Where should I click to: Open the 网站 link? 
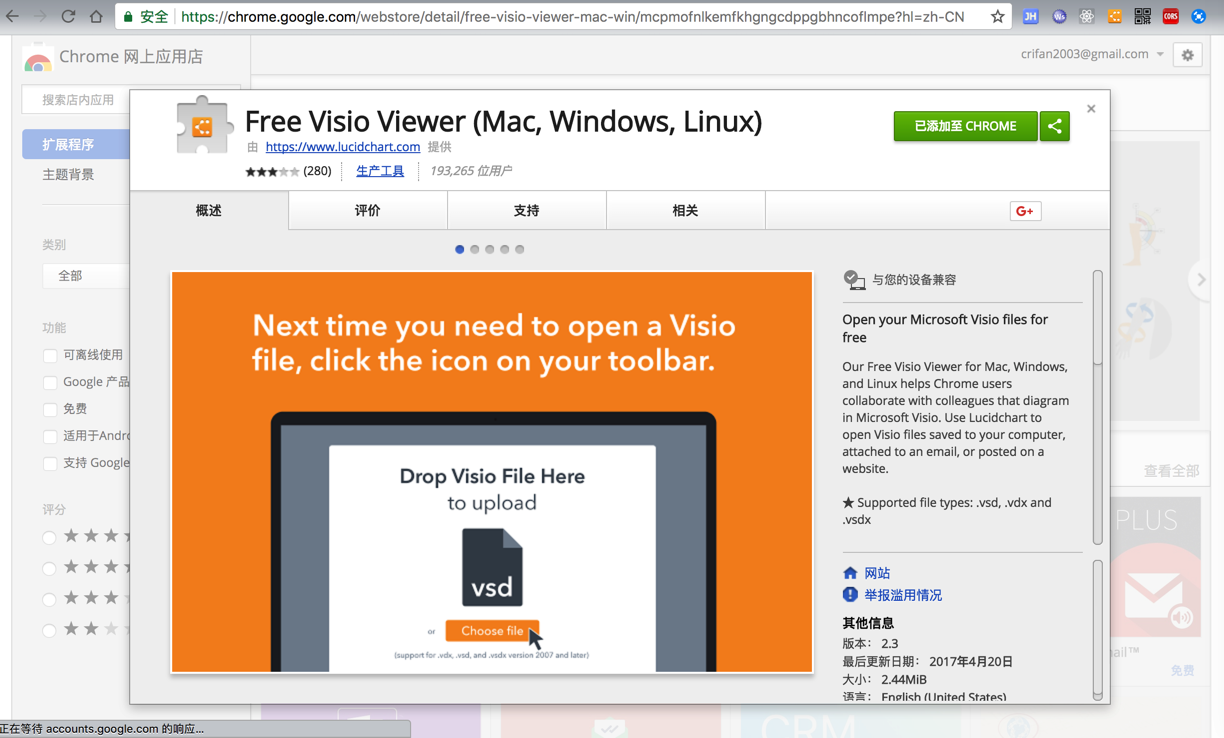pyautogui.click(x=877, y=573)
